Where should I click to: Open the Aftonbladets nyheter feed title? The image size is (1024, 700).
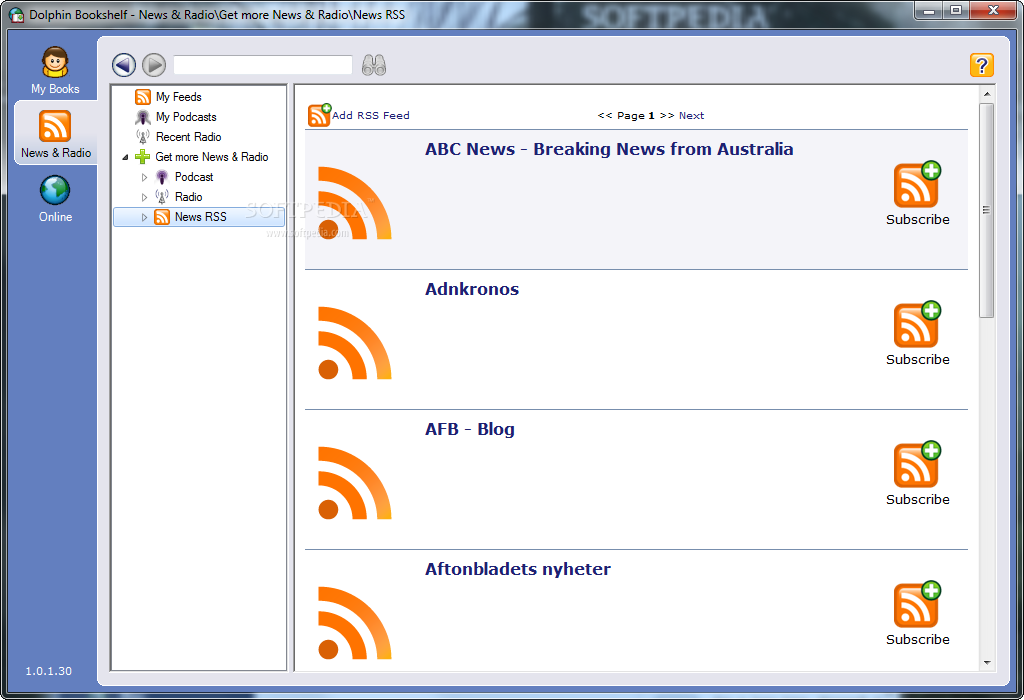[518, 569]
